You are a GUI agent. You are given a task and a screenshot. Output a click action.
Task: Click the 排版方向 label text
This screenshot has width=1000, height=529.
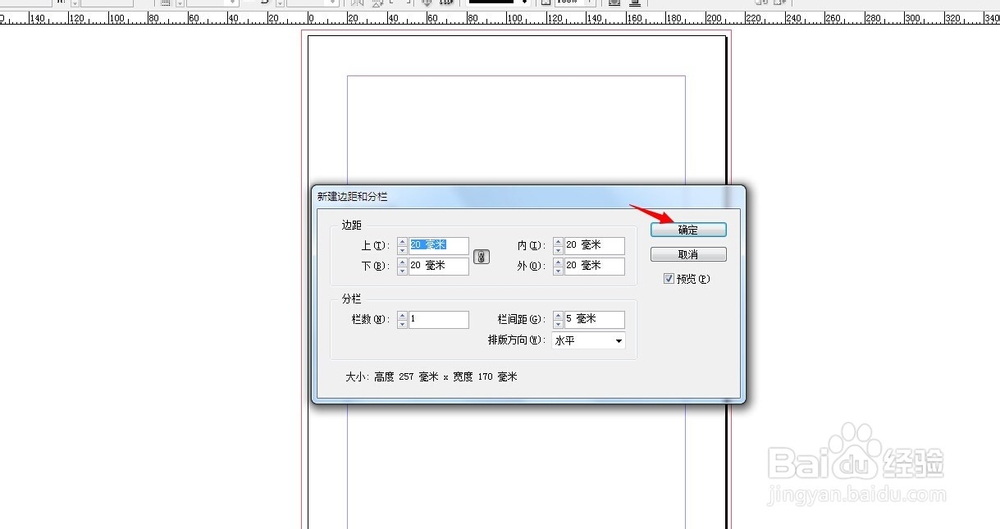pos(515,340)
